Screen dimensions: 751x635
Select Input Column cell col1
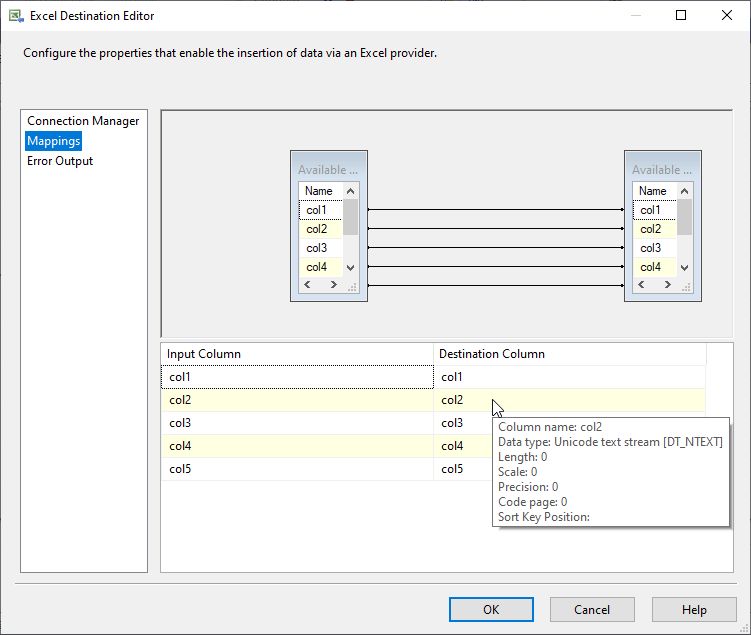click(x=297, y=377)
